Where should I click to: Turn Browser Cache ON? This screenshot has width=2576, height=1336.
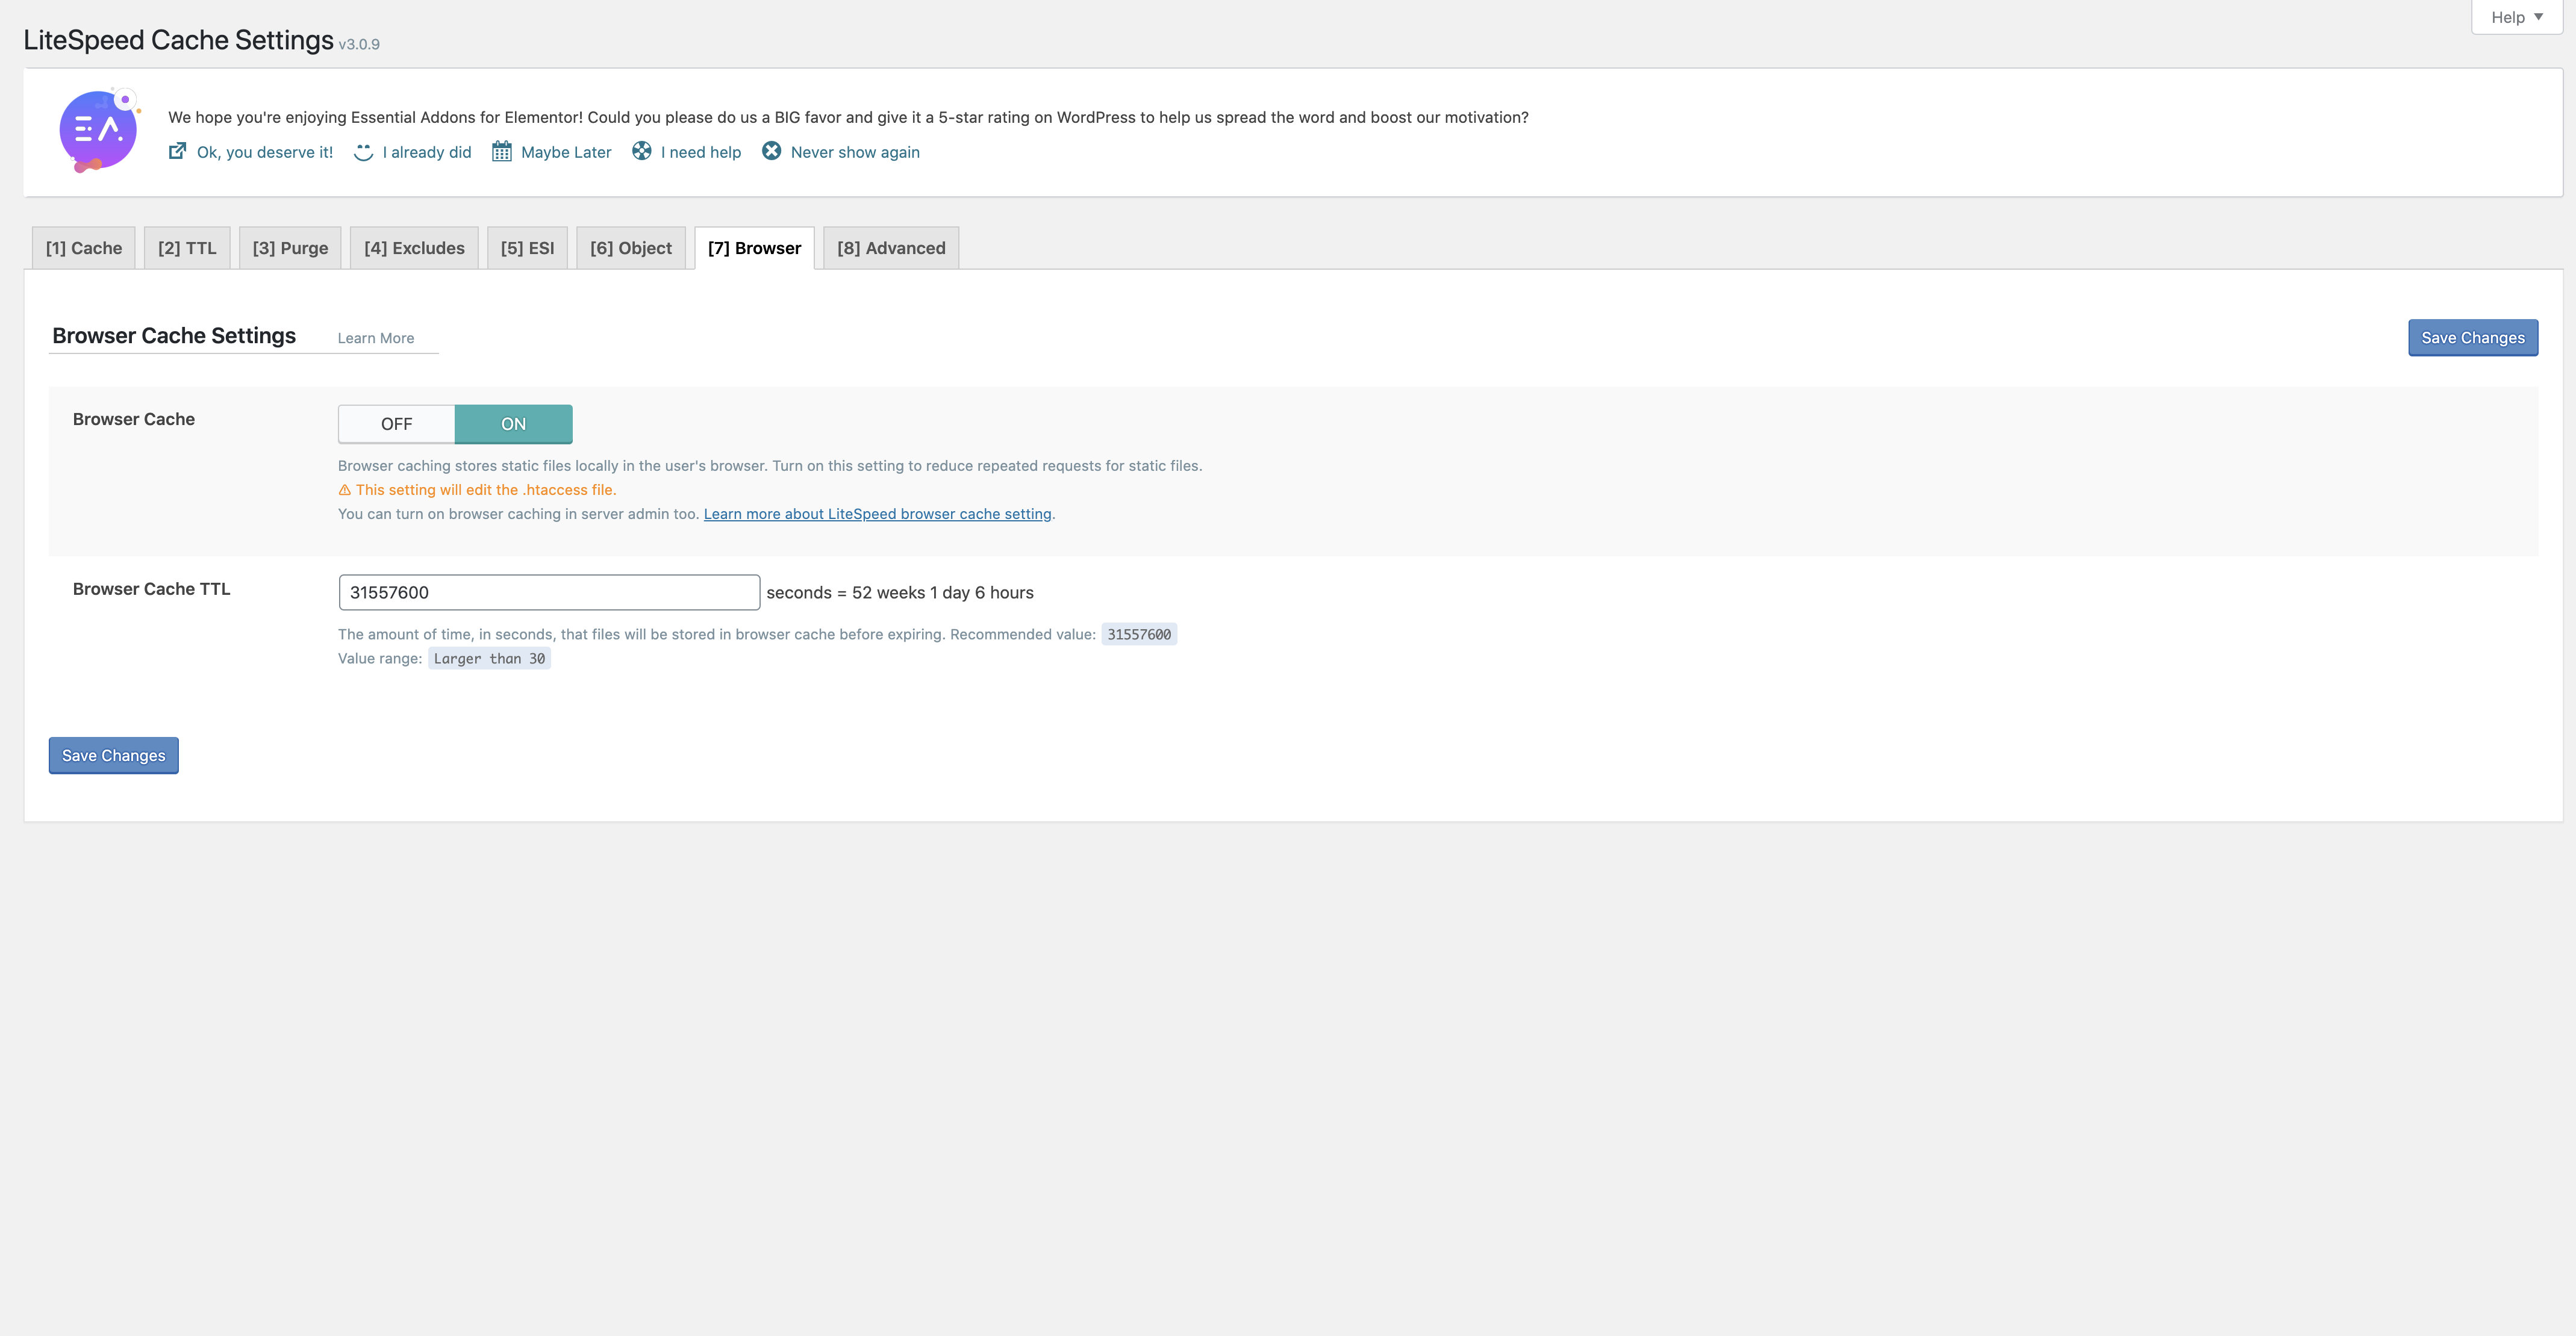click(513, 424)
